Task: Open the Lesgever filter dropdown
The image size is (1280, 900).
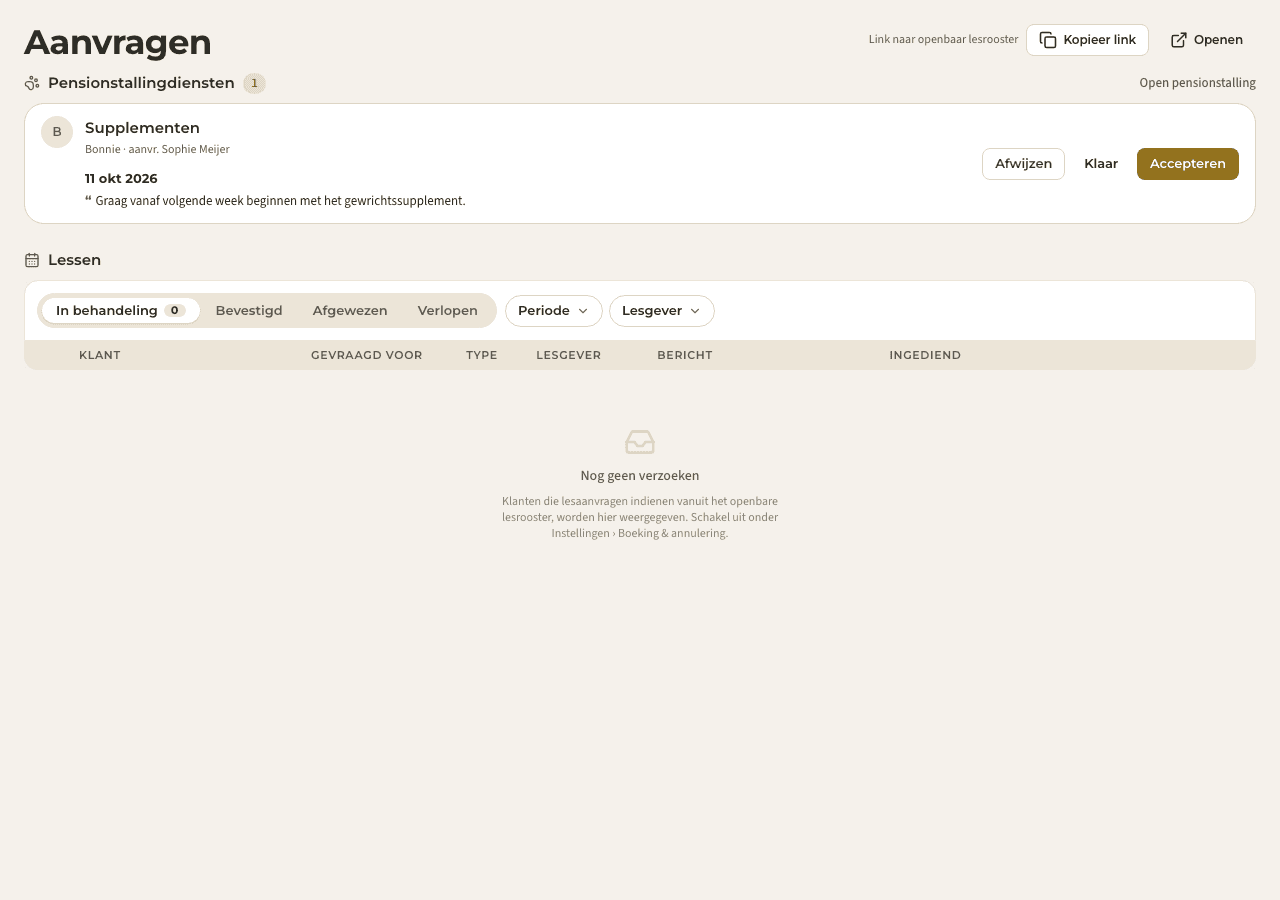Action: point(662,311)
